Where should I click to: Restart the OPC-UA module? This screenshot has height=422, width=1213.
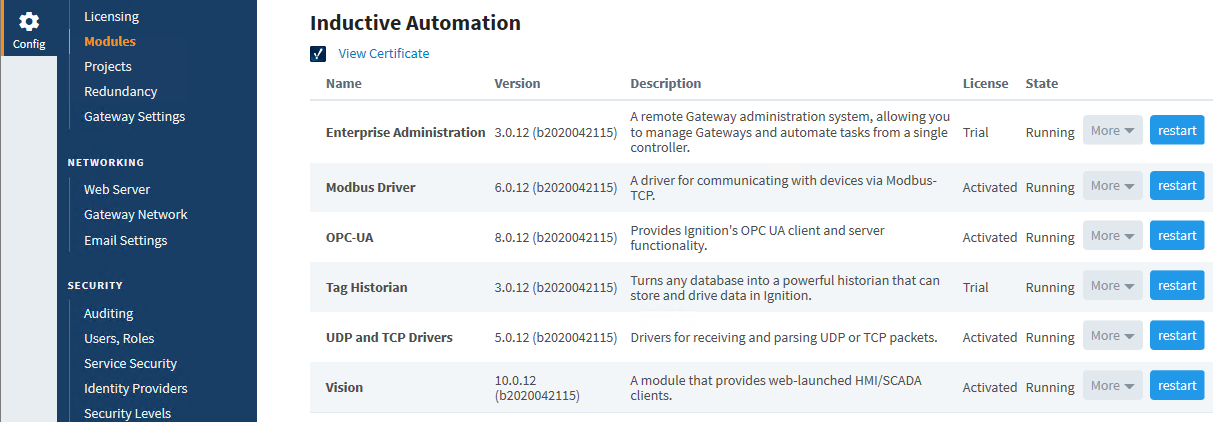tap(1177, 236)
